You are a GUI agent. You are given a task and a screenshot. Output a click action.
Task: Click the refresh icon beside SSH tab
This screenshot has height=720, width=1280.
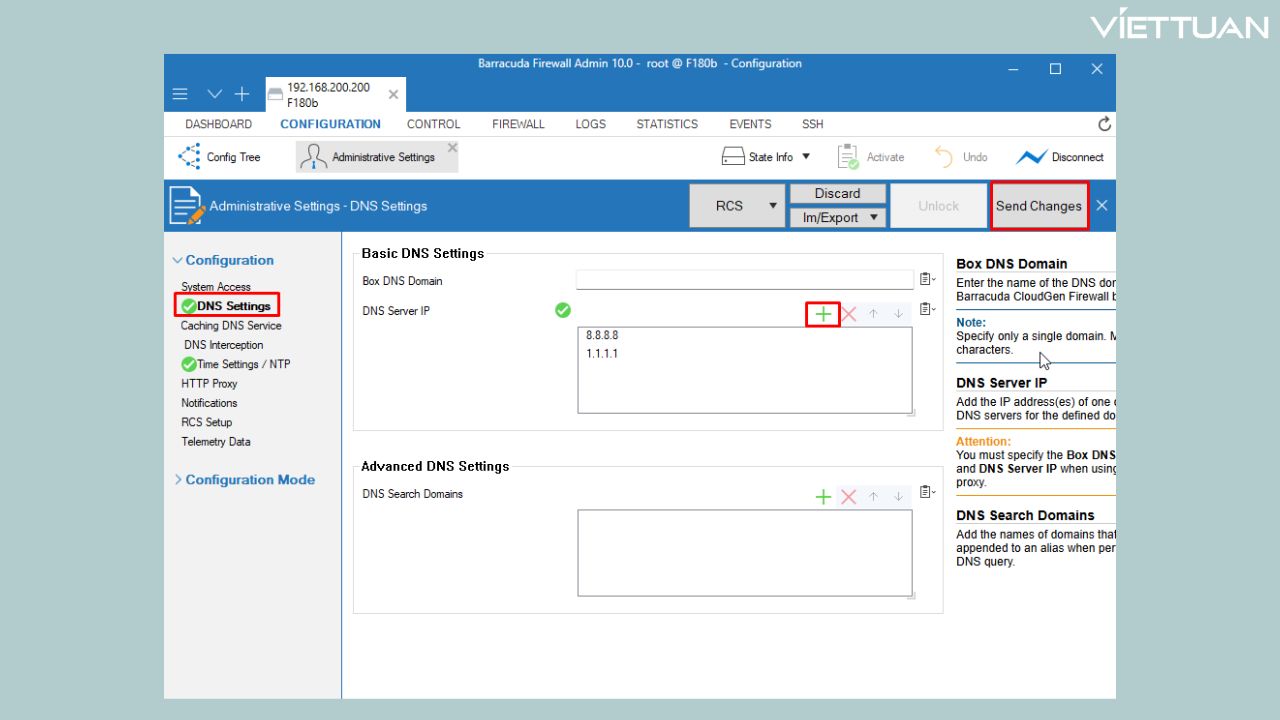tap(1104, 125)
